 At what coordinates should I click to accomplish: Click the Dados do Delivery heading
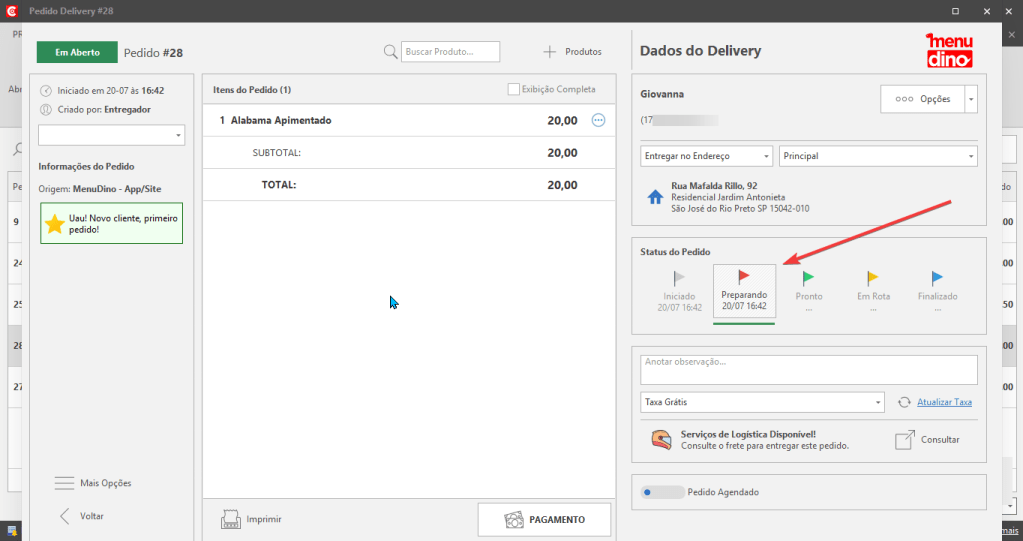coord(700,51)
